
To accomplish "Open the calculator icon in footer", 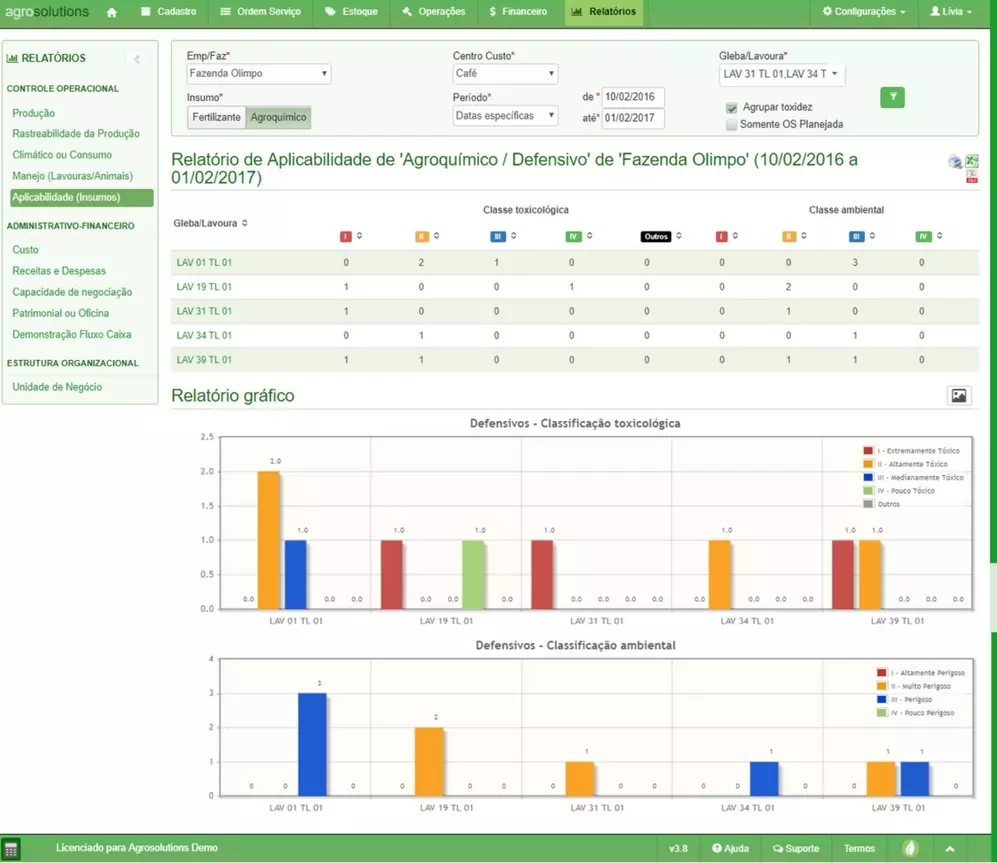I will (x=12, y=848).
